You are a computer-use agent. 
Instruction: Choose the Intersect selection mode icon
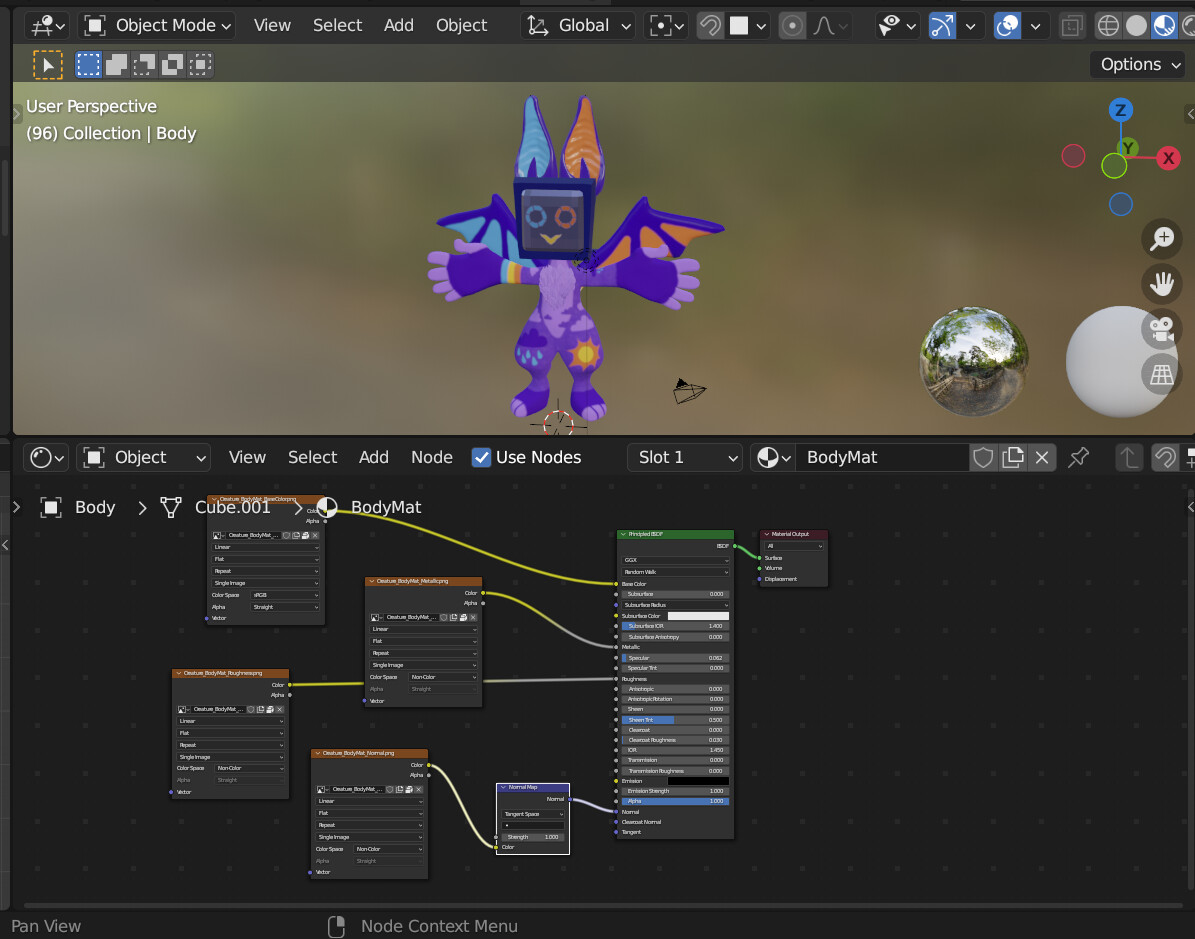200,65
